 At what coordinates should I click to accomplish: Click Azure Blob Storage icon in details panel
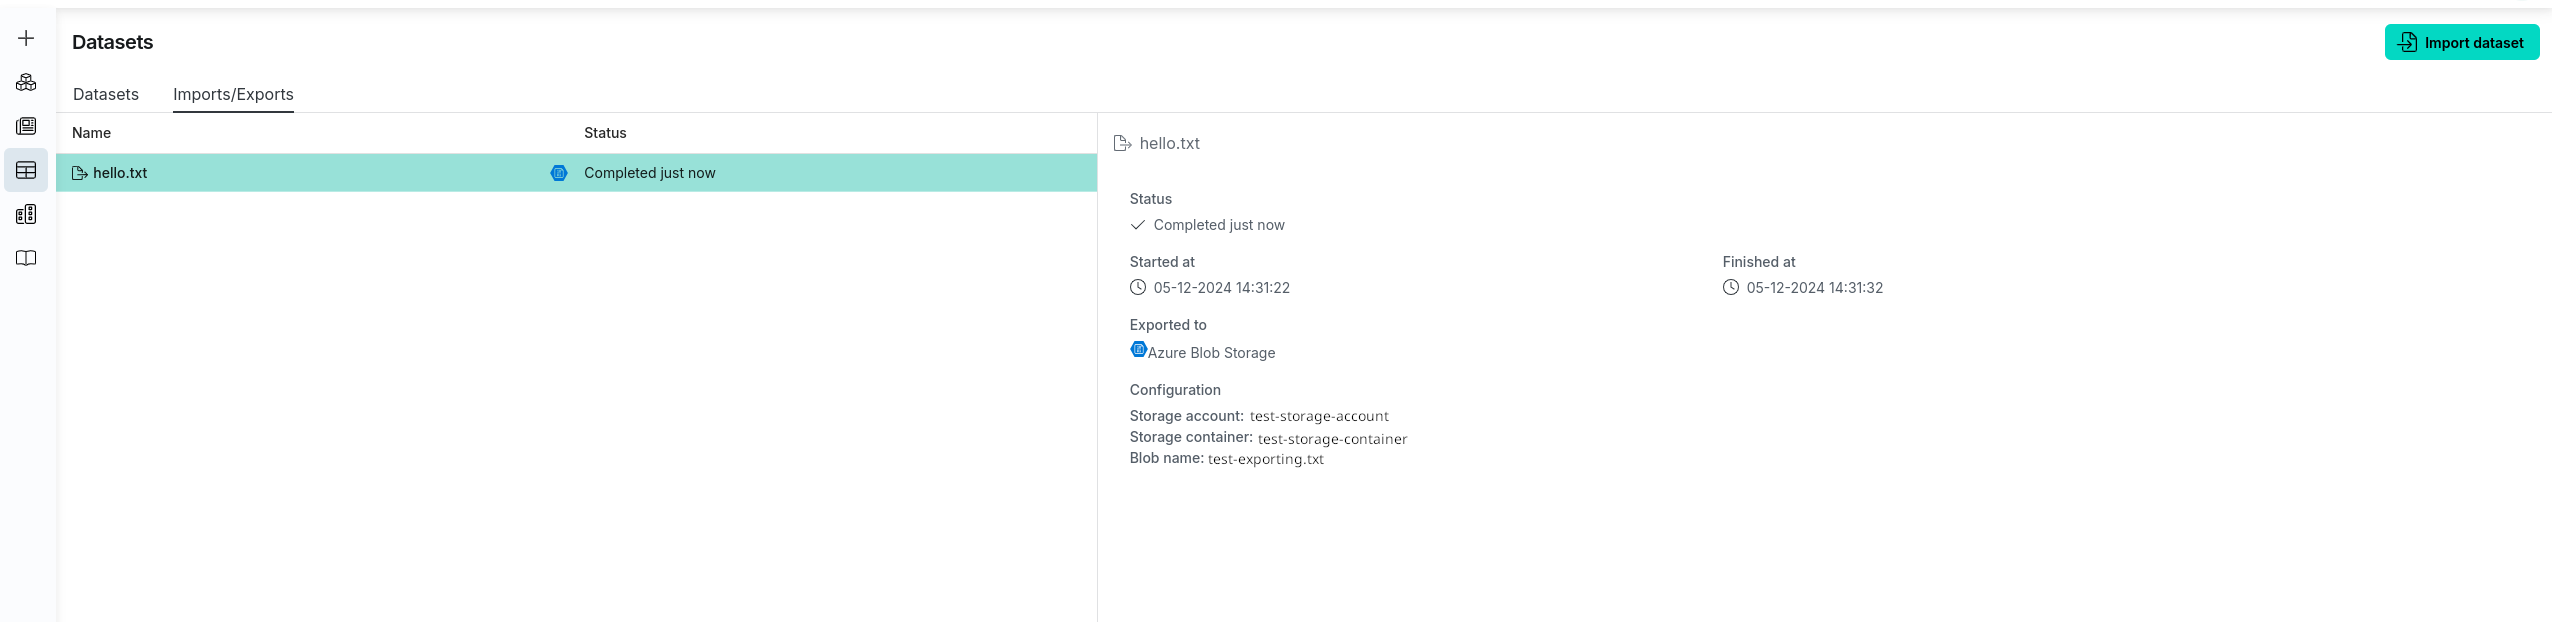pos(1138,350)
